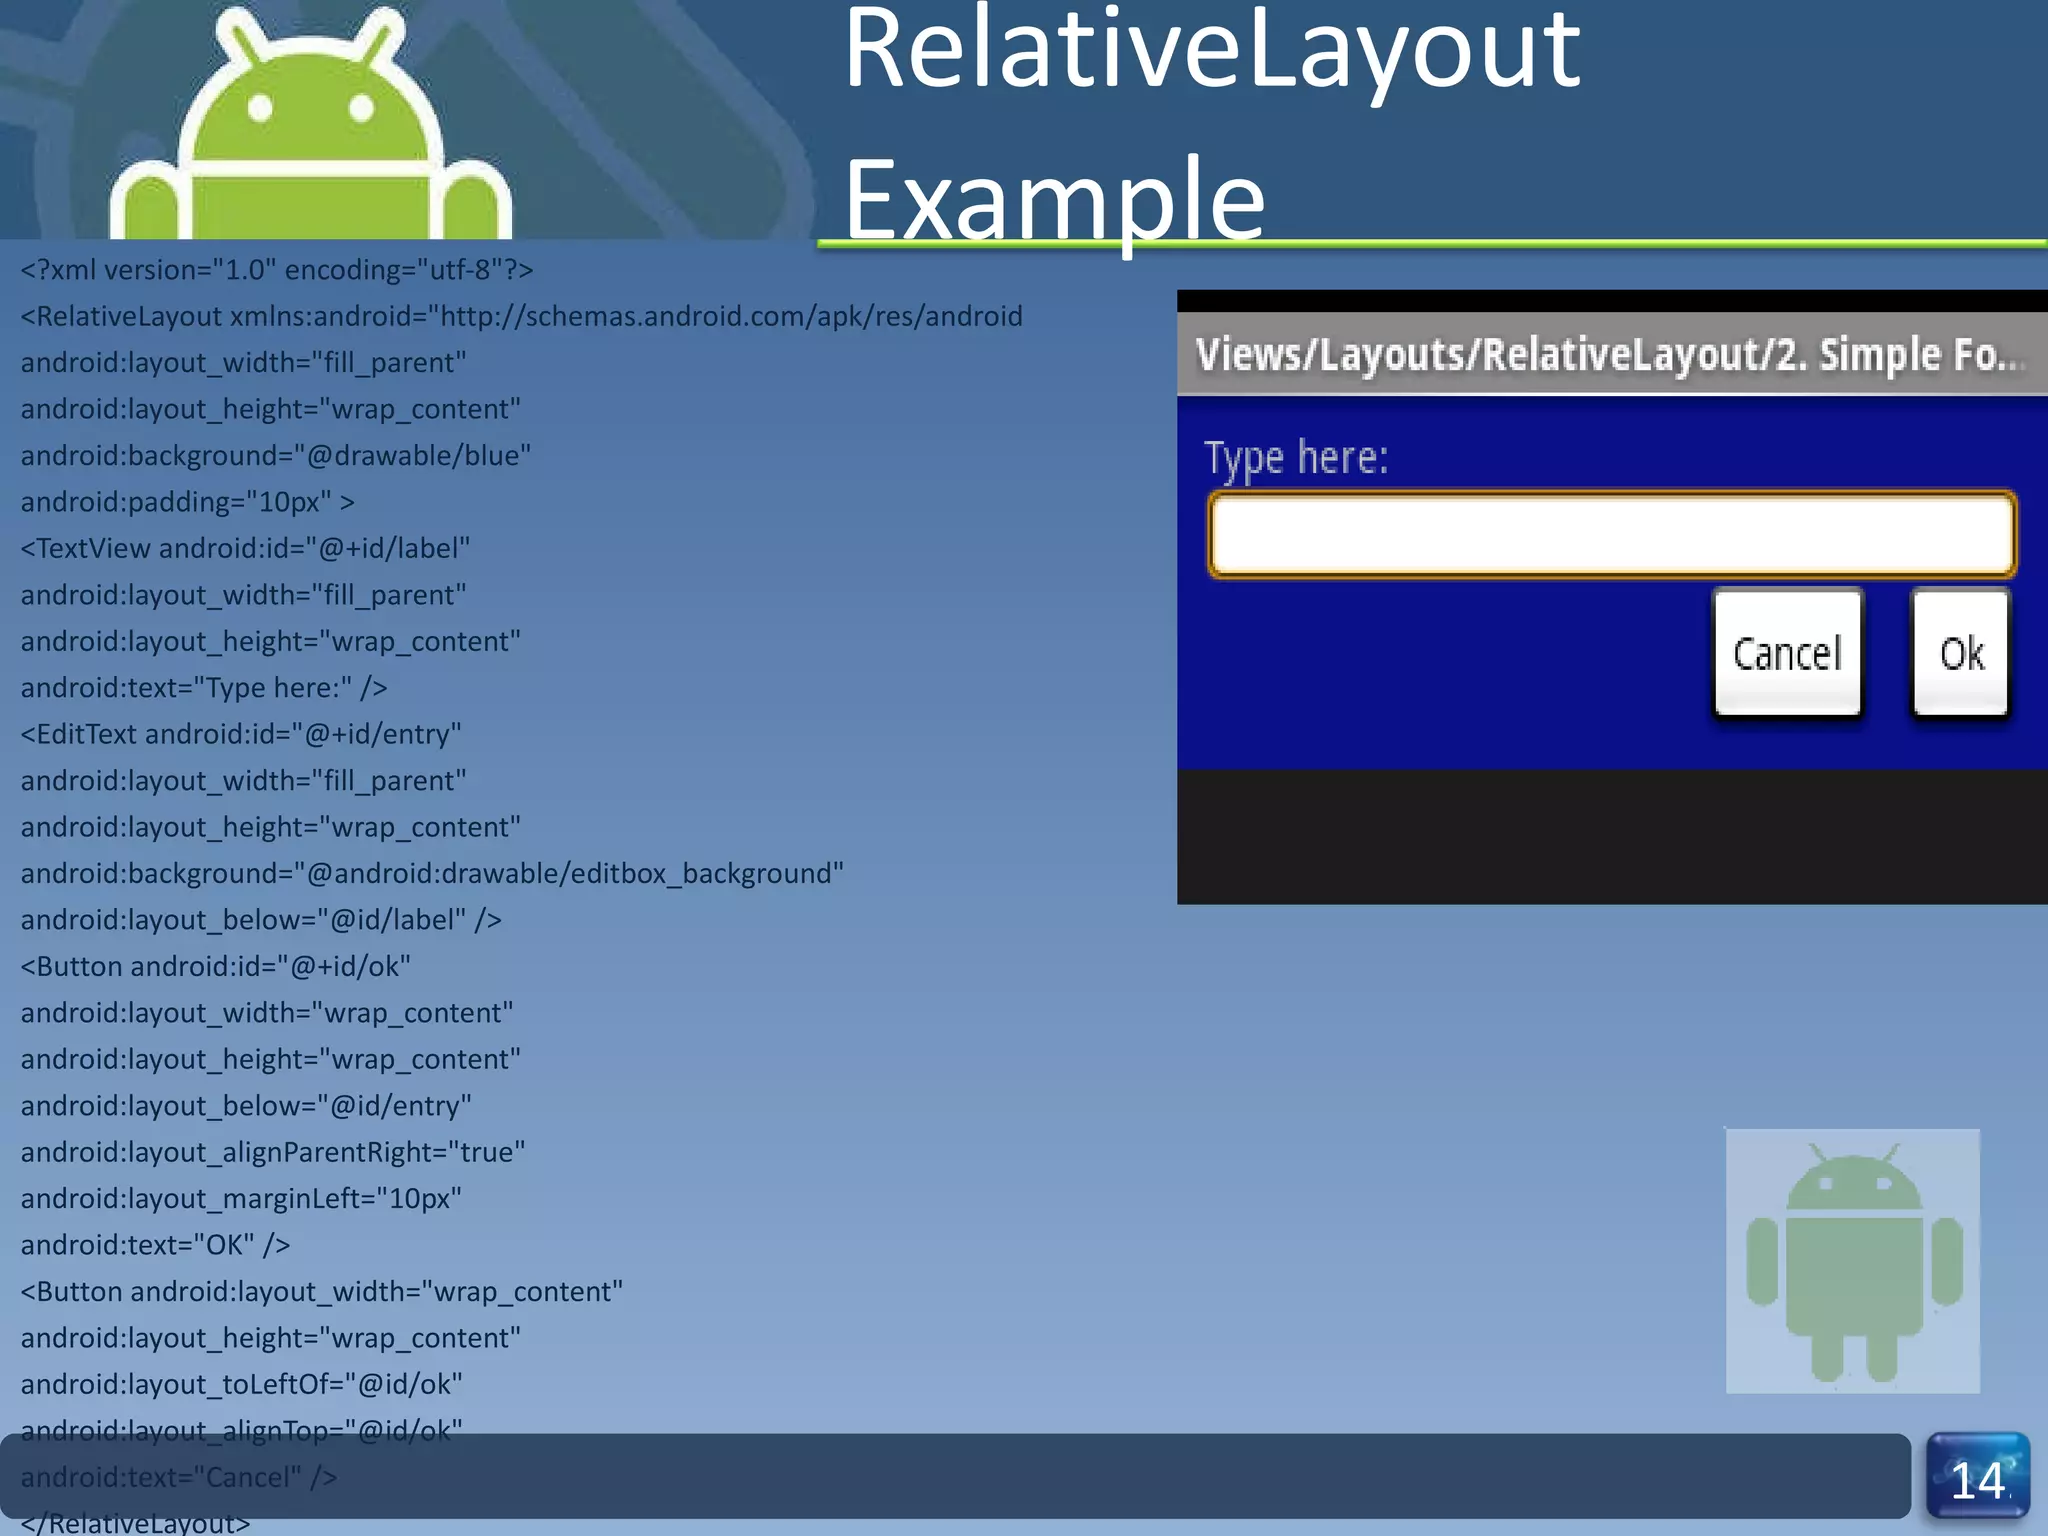2048x1536 pixels.
Task: Click the Ok button in the Android form
Action: click(1960, 652)
